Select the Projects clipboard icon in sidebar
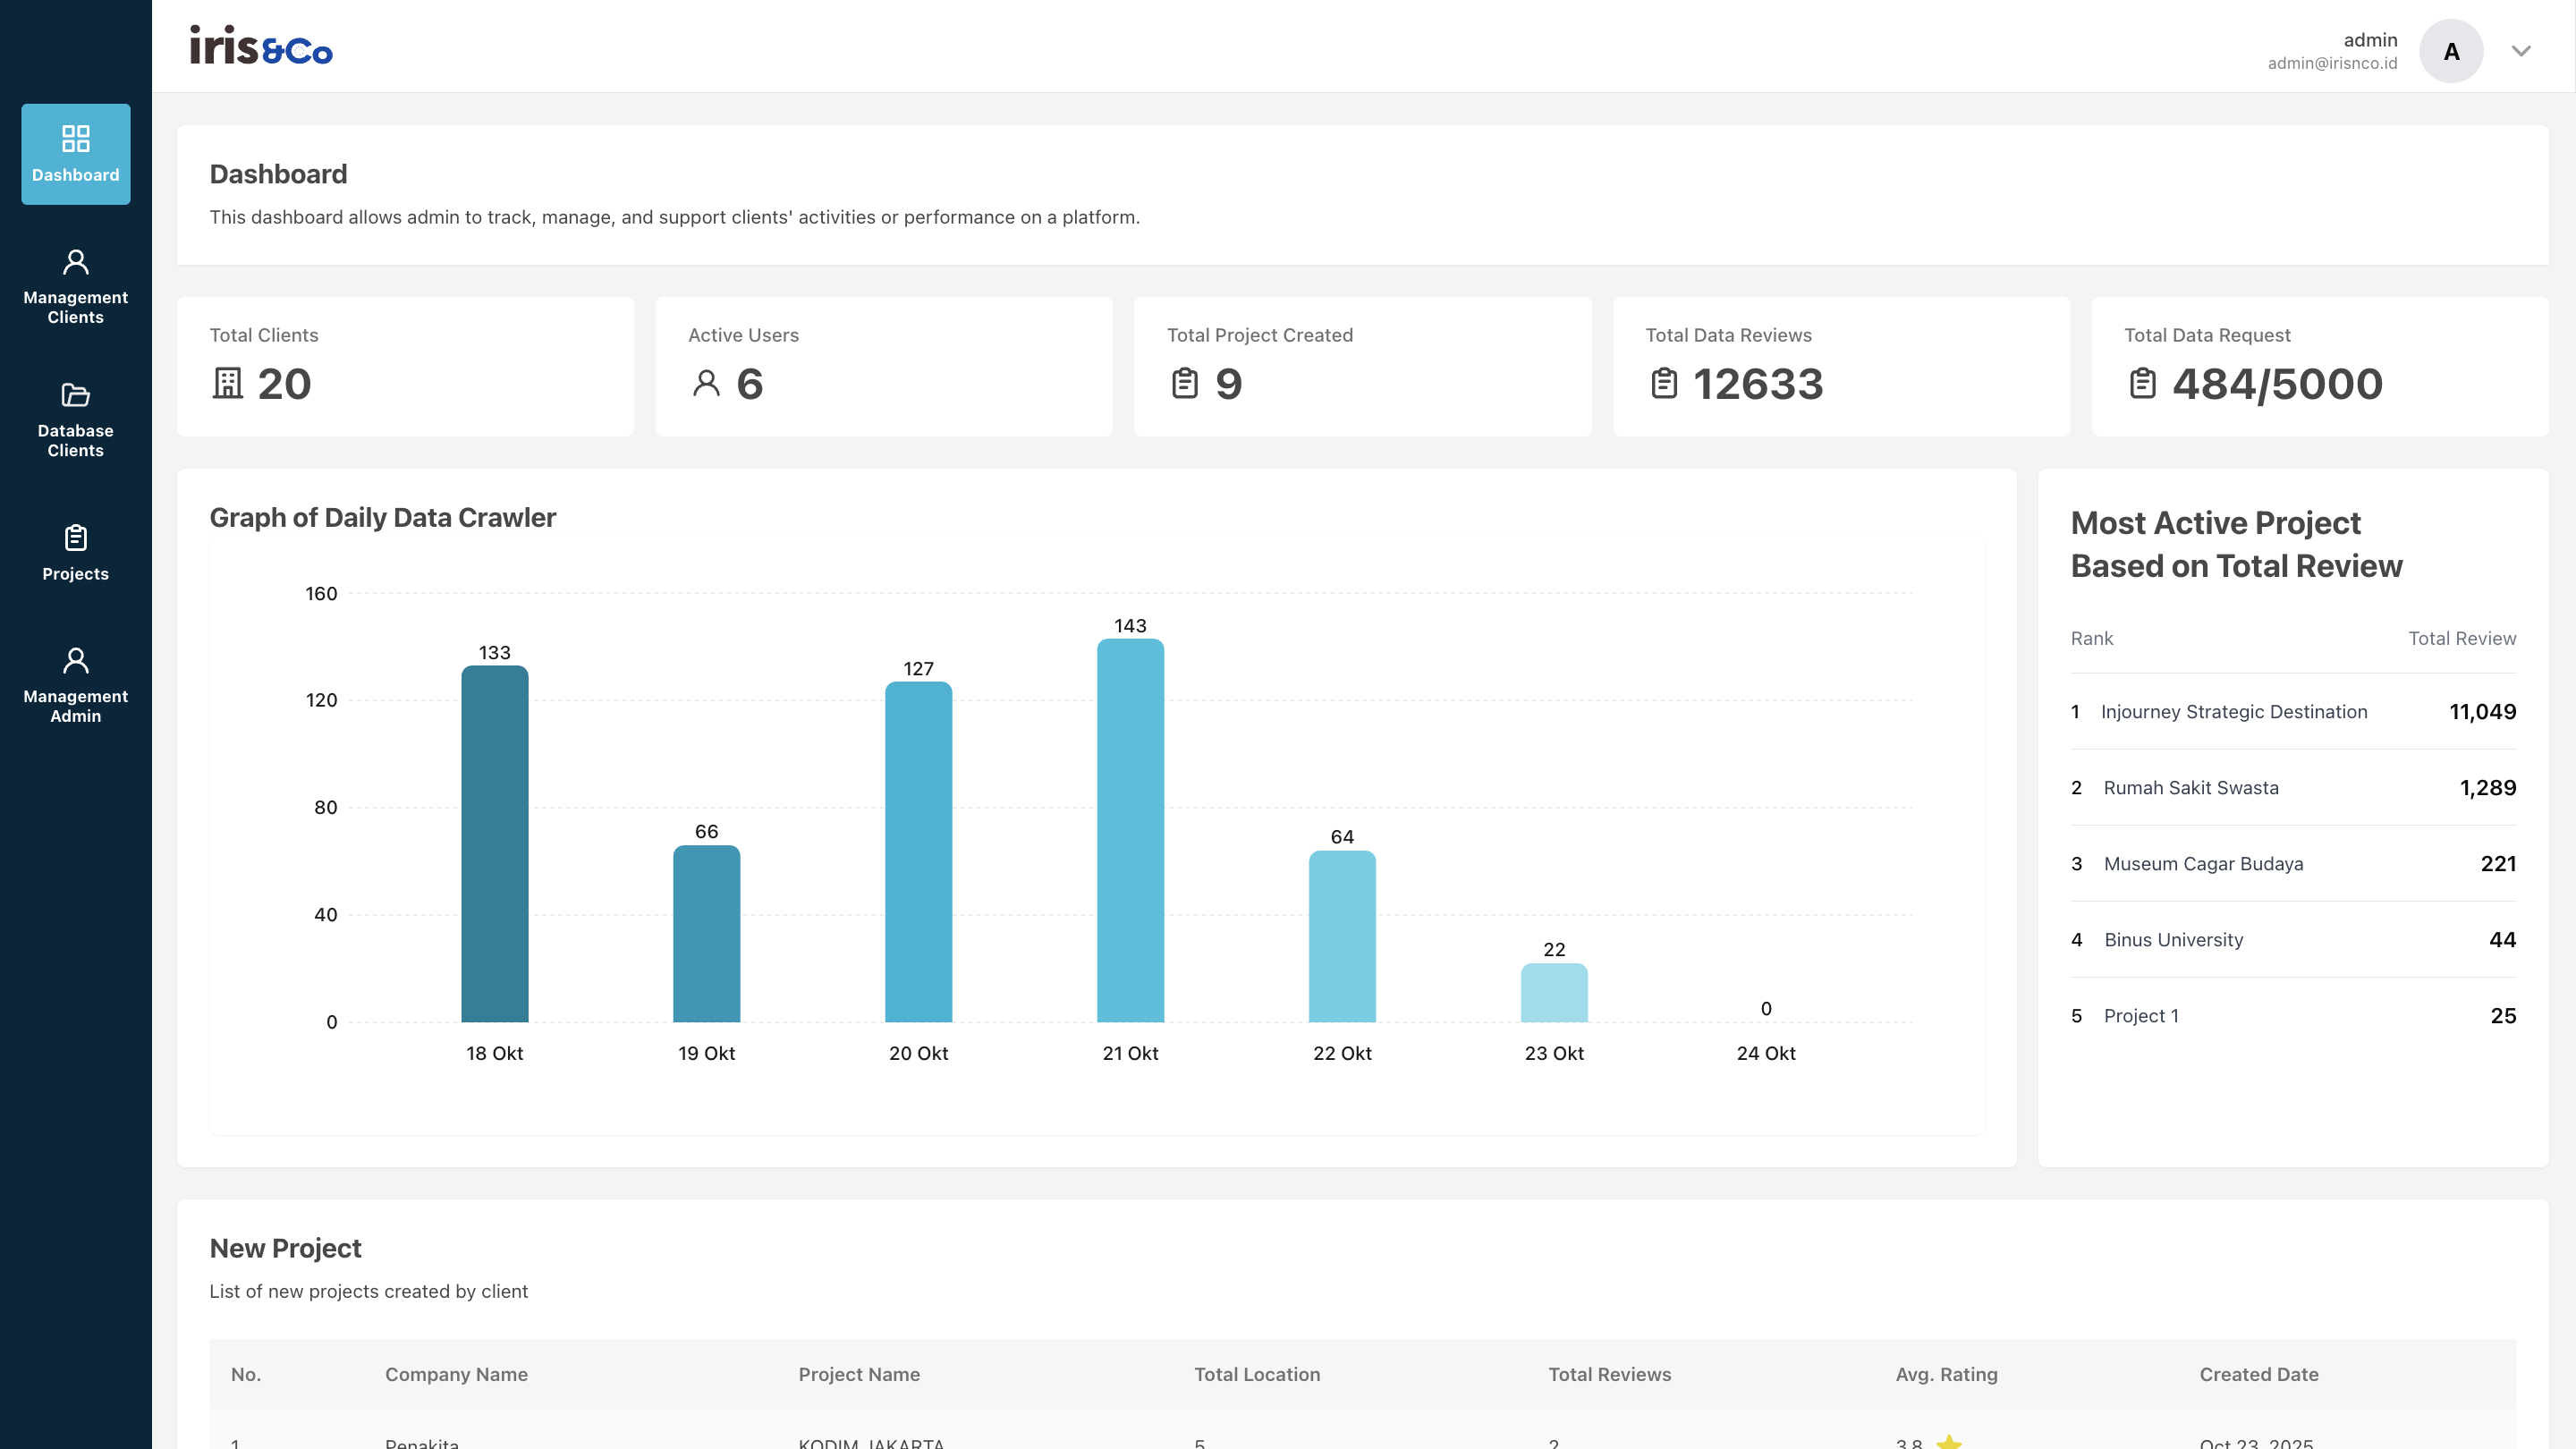 75,537
